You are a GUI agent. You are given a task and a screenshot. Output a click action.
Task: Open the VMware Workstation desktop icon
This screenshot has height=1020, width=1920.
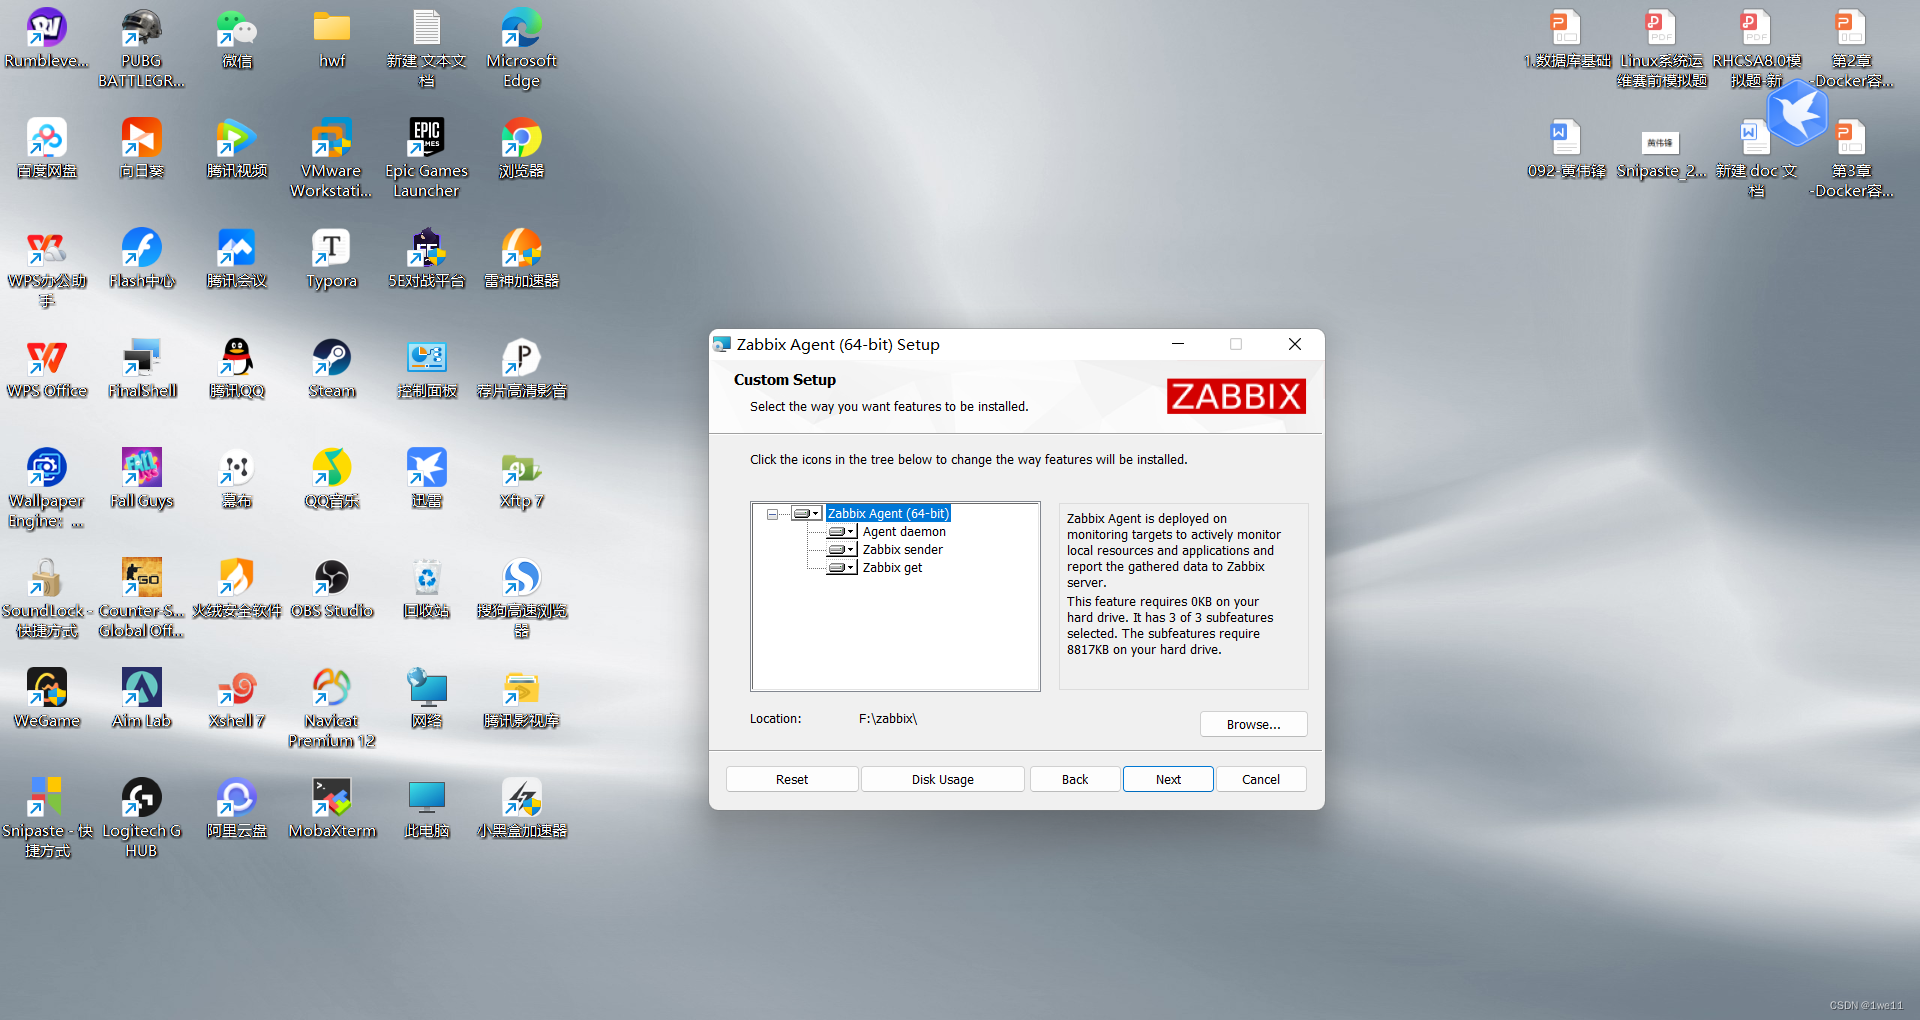point(331,158)
